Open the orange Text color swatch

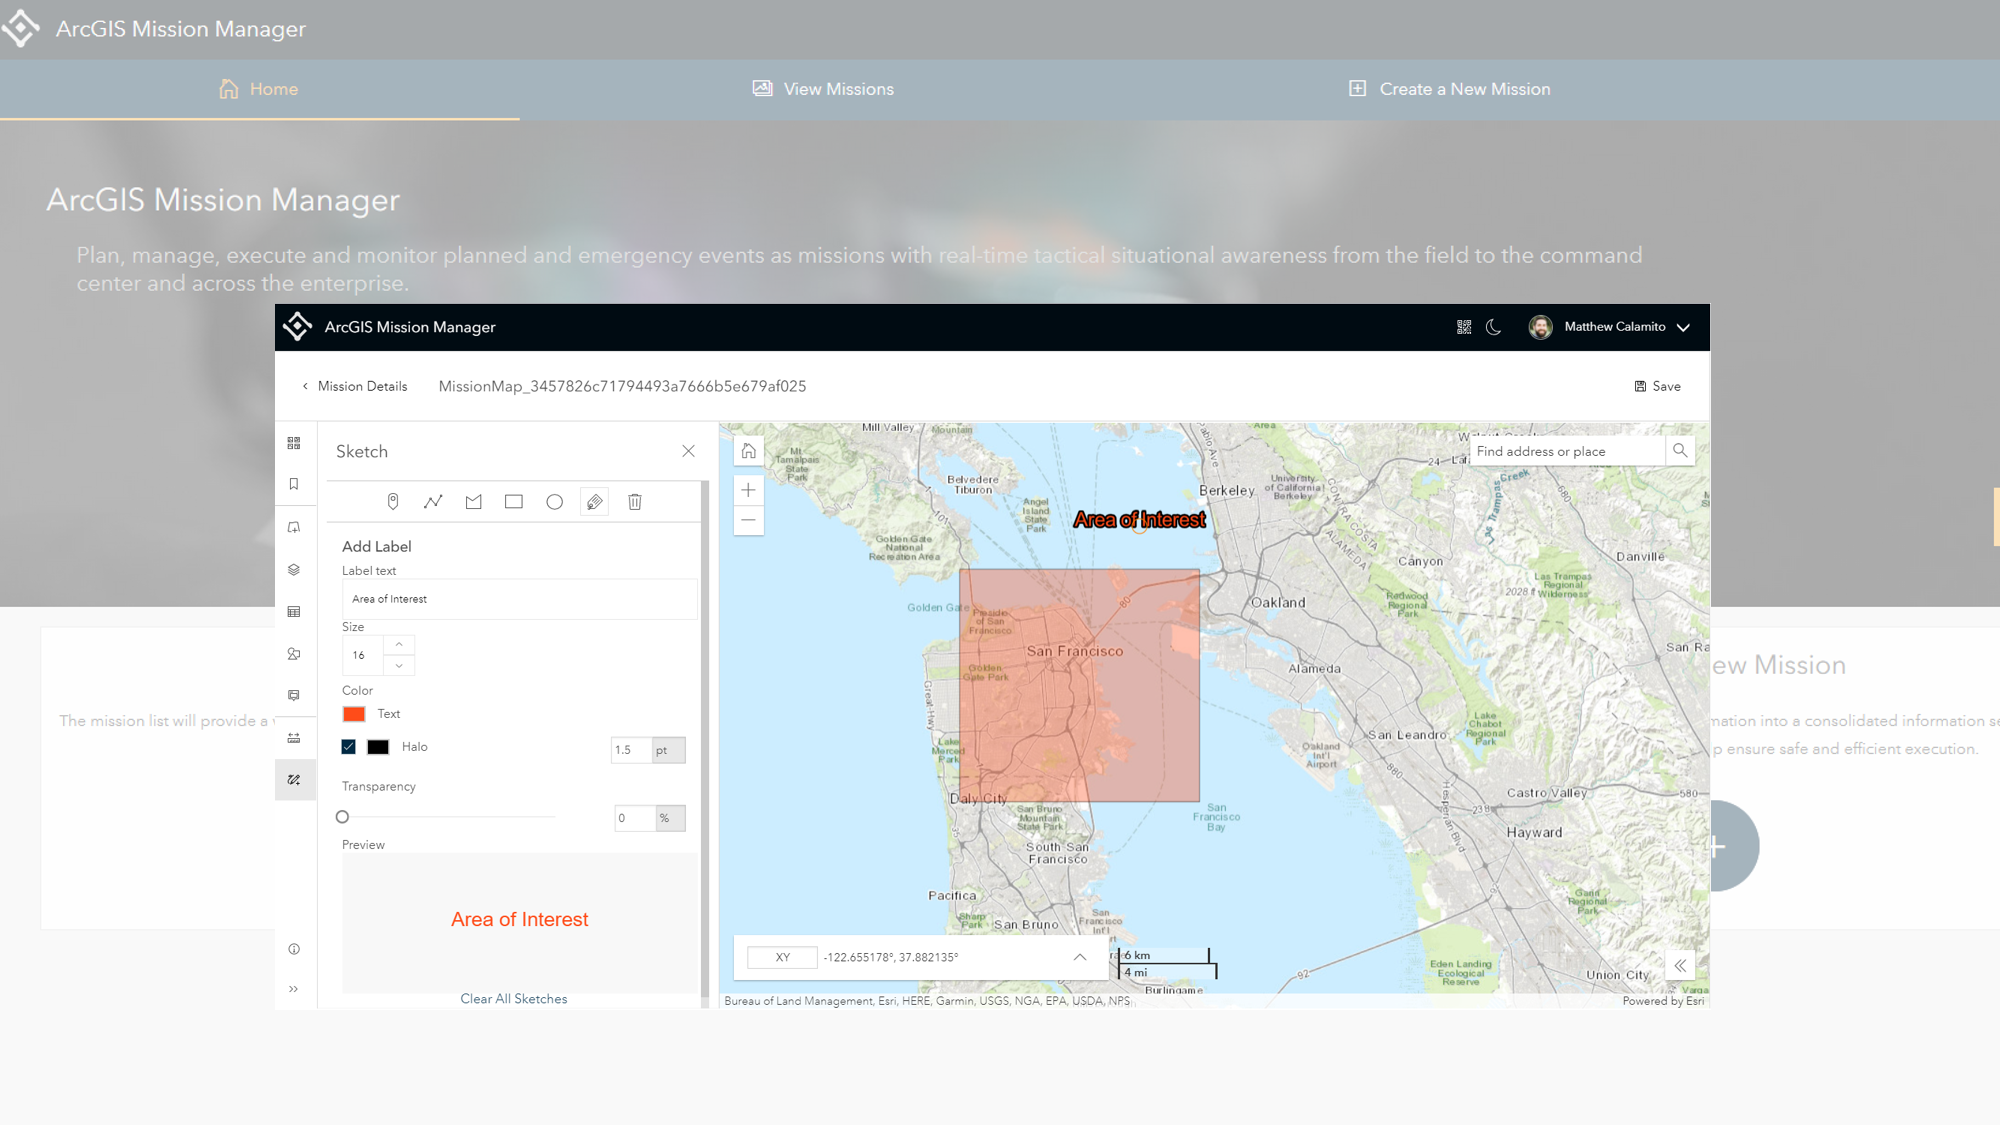[x=353, y=713]
